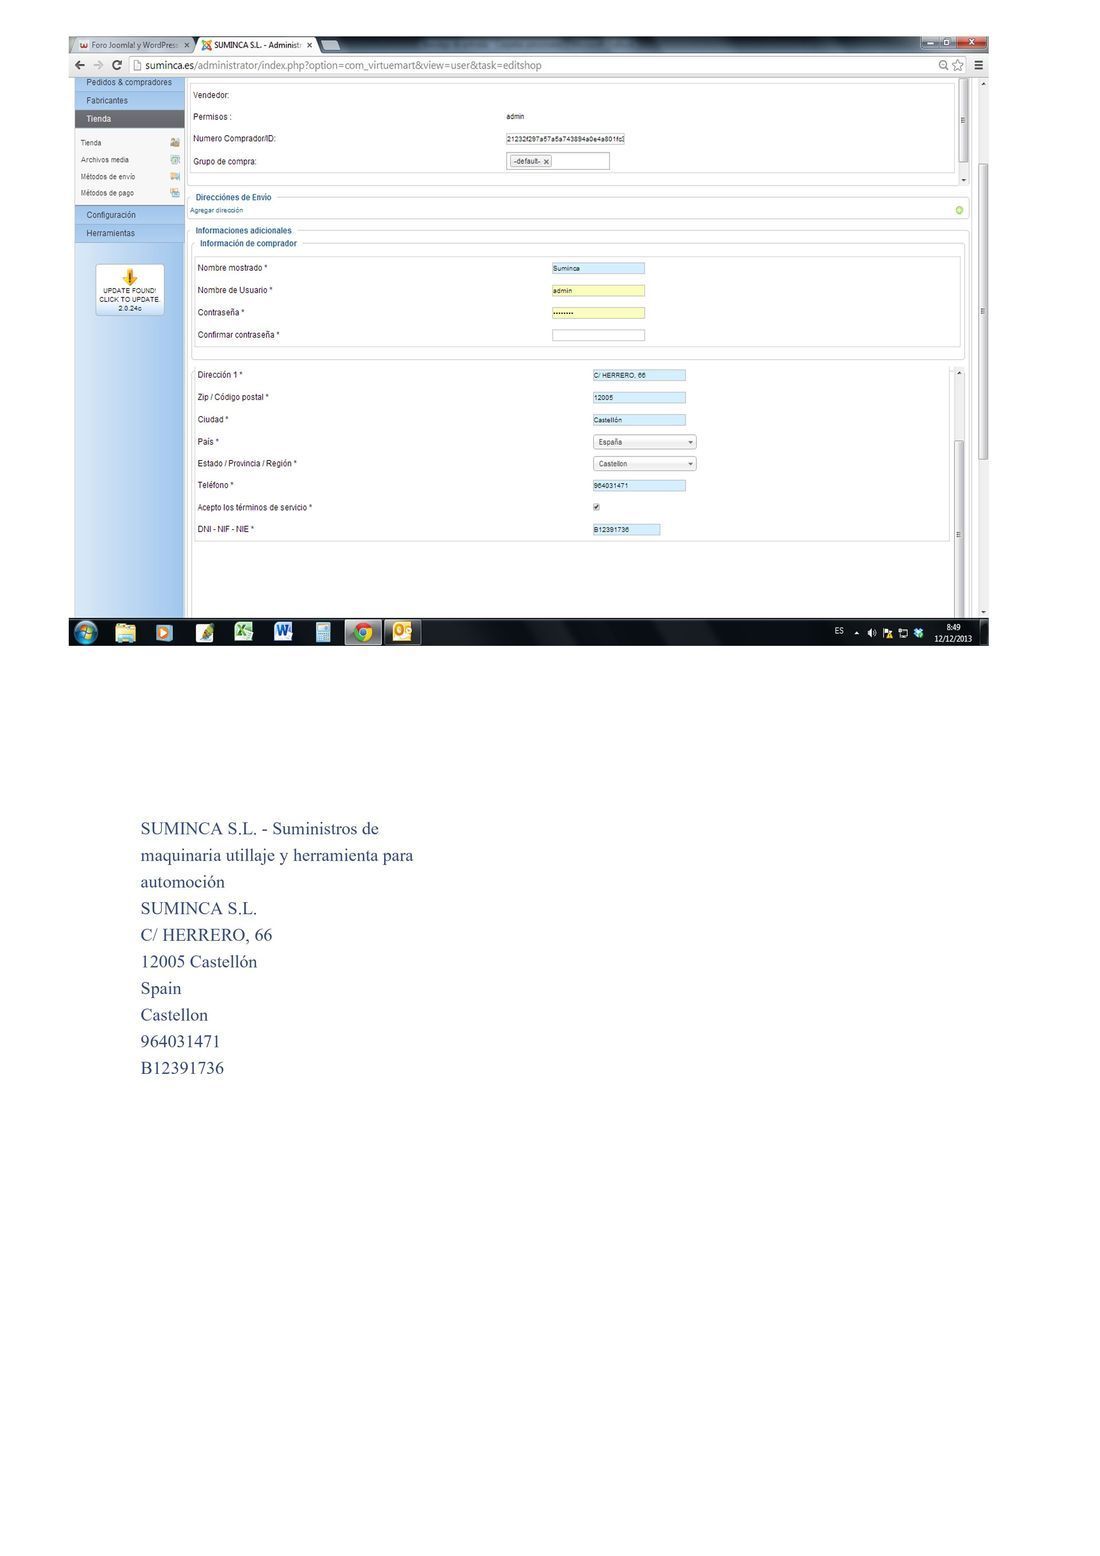Open Windows Explorer from the taskbar

tap(125, 632)
